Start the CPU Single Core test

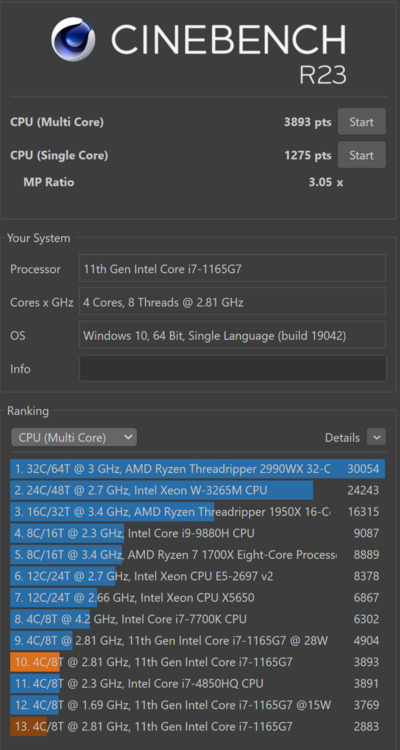(x=361, y=154)
